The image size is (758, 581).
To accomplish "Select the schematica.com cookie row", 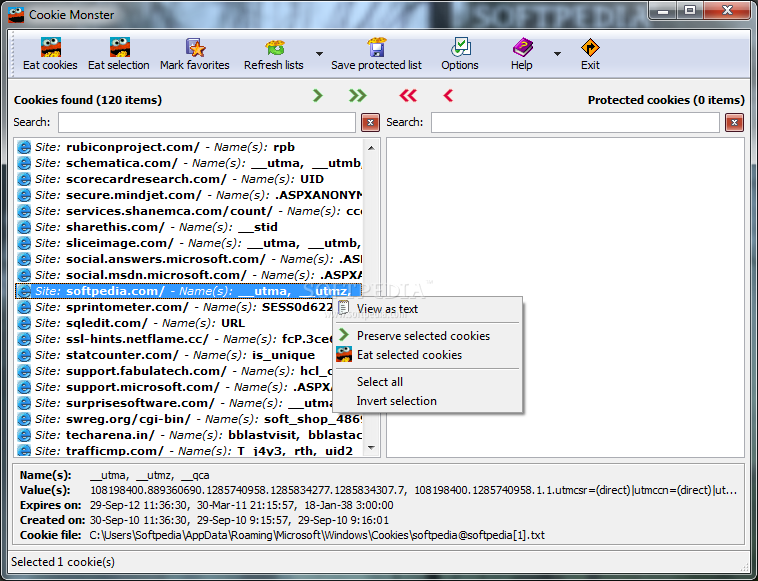I will point(189,163).
